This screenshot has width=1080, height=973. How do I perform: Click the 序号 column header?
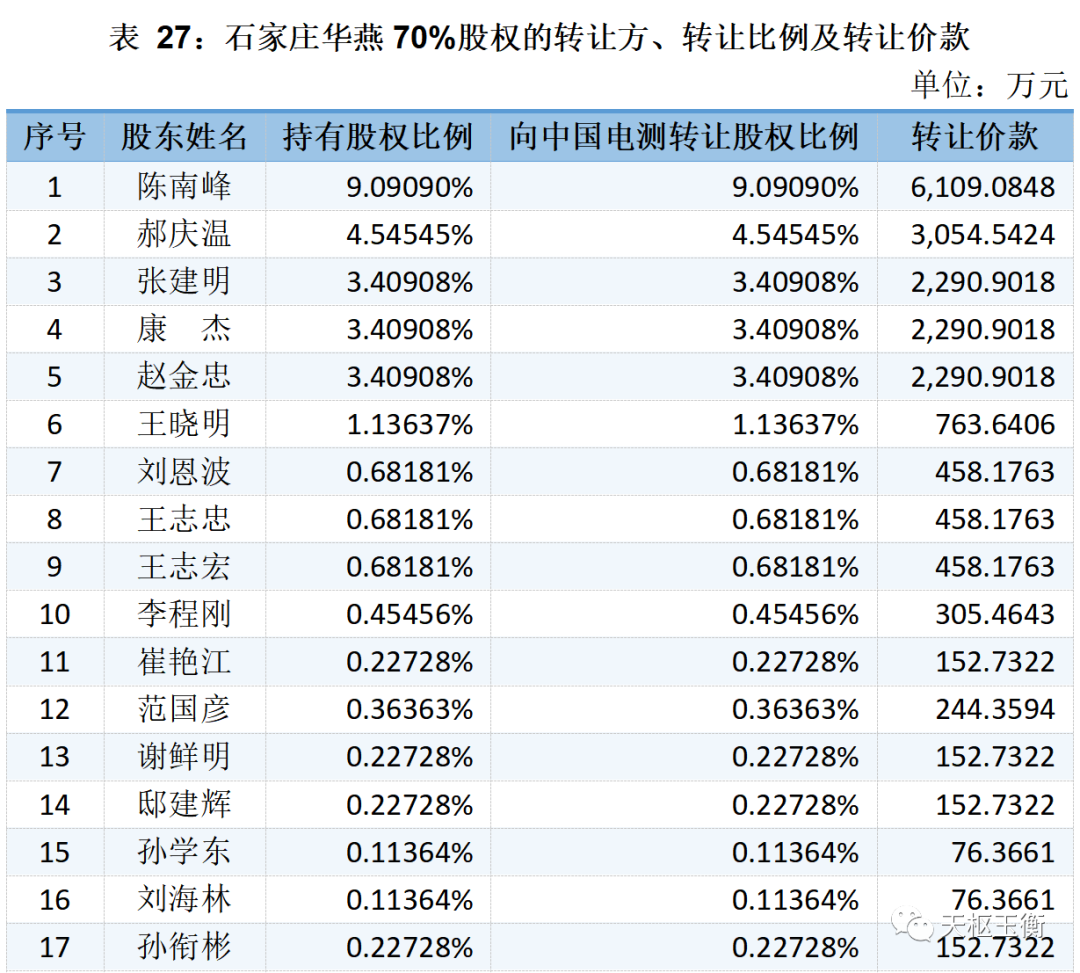(55, 137)
